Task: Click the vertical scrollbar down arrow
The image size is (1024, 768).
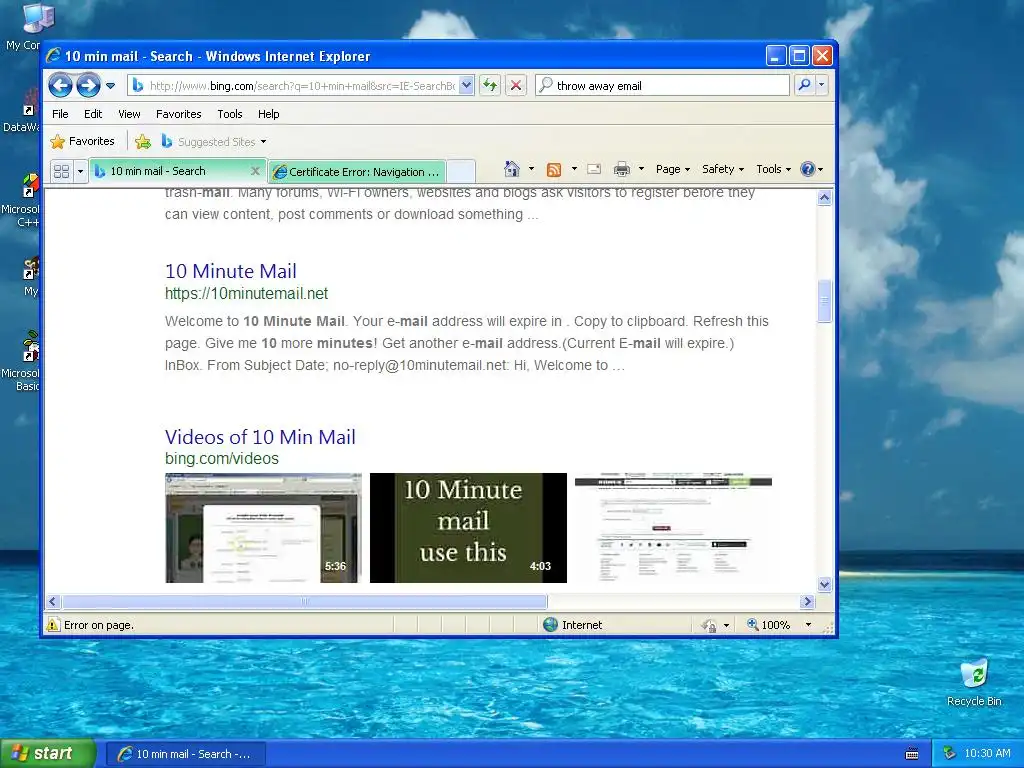Action: tap(824, 584)
